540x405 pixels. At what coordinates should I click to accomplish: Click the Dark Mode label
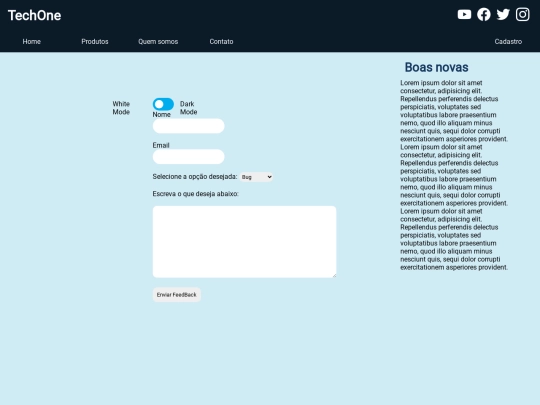tap(188, 108)
